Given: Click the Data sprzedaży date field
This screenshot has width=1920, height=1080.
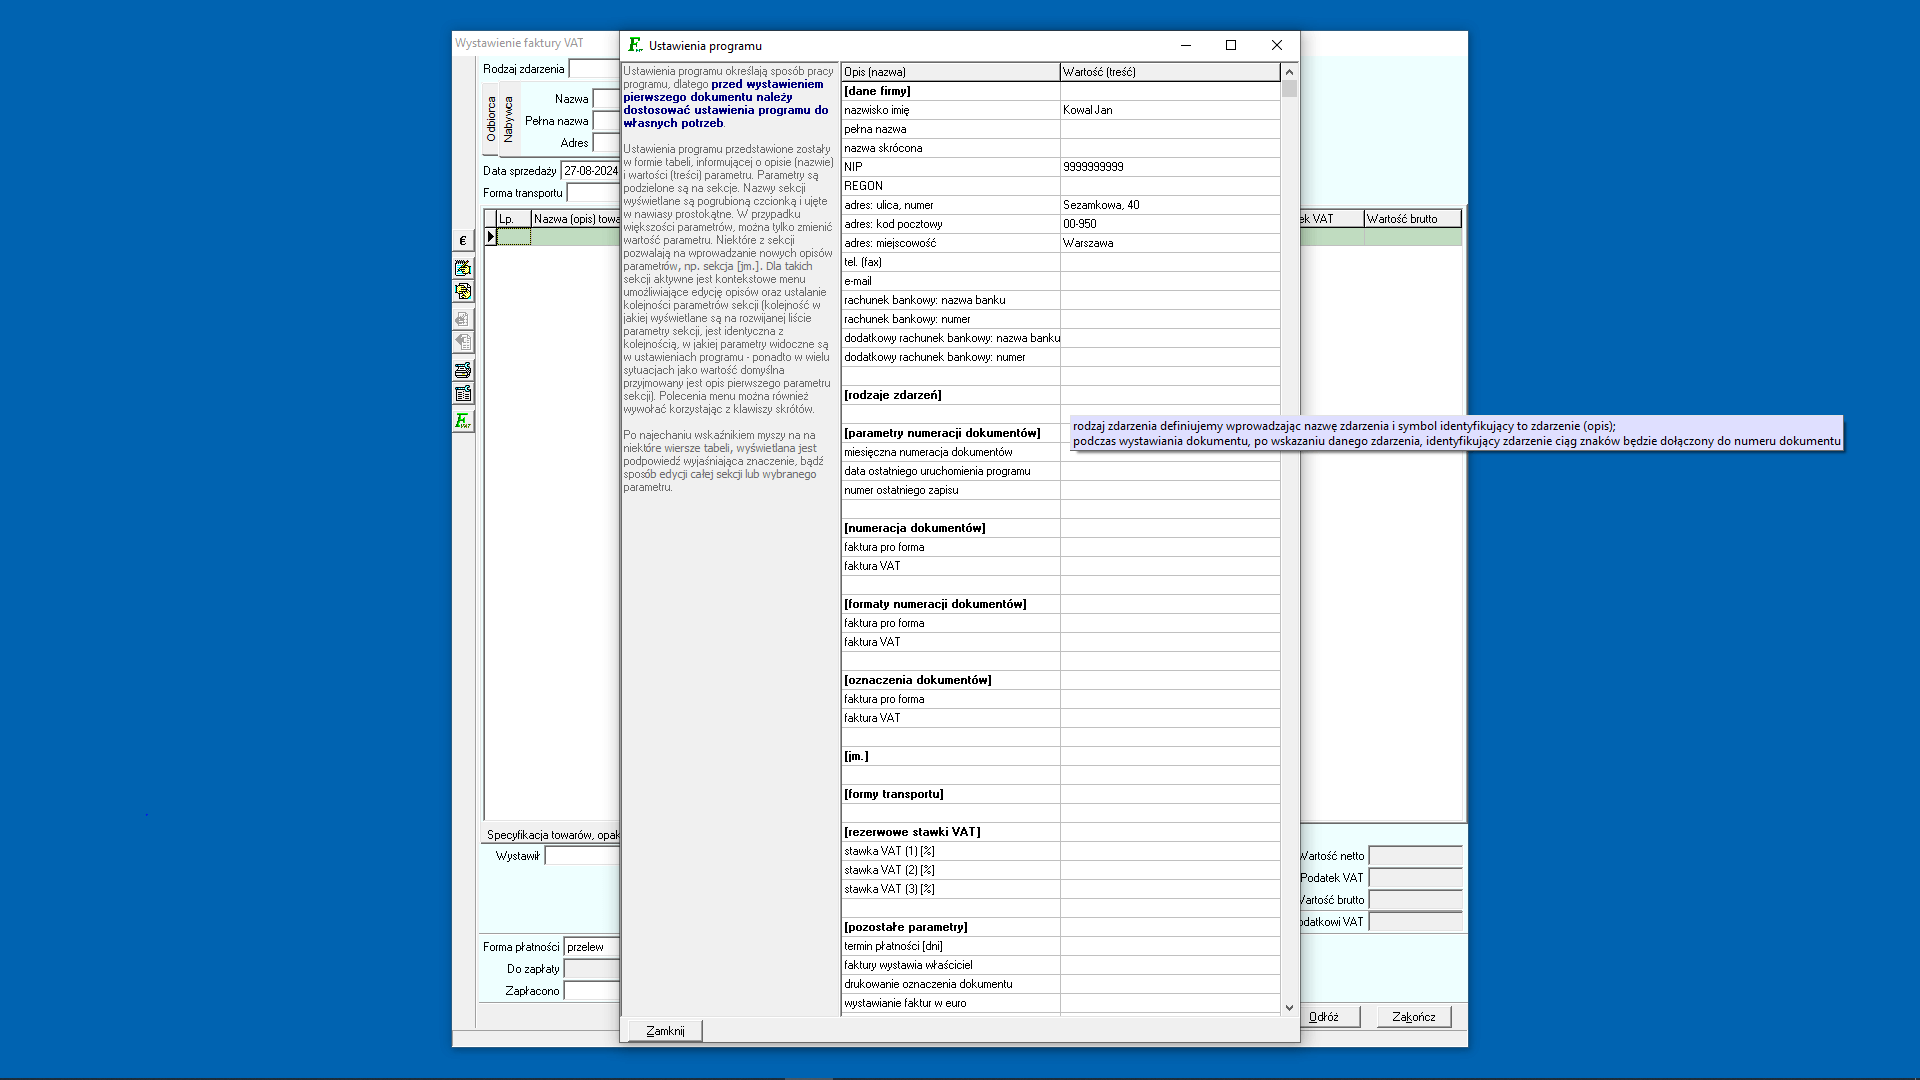Looking at the screenshot, I should click(x=590, y=171).
